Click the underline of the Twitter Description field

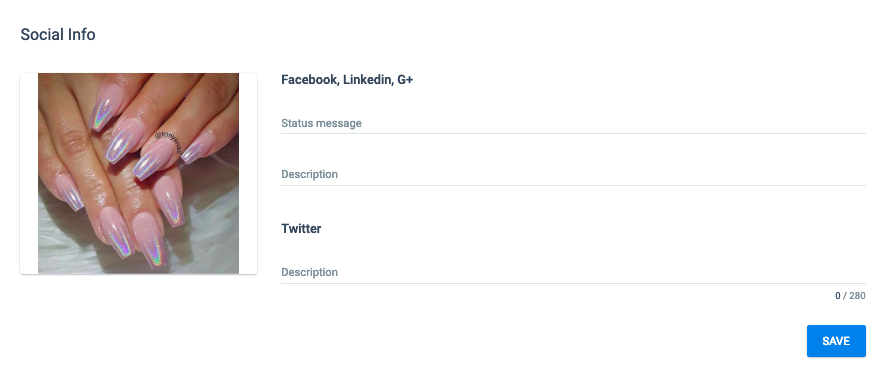tap(573, 283)
